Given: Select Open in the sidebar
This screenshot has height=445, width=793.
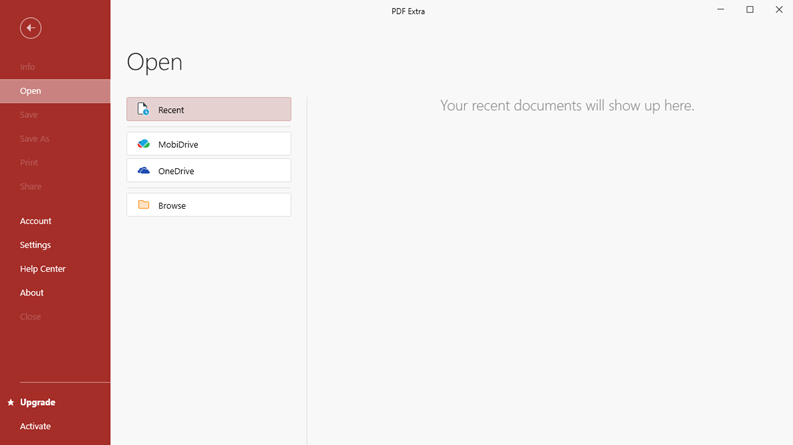Looking at the screenshot, I should tap(55, 91).
